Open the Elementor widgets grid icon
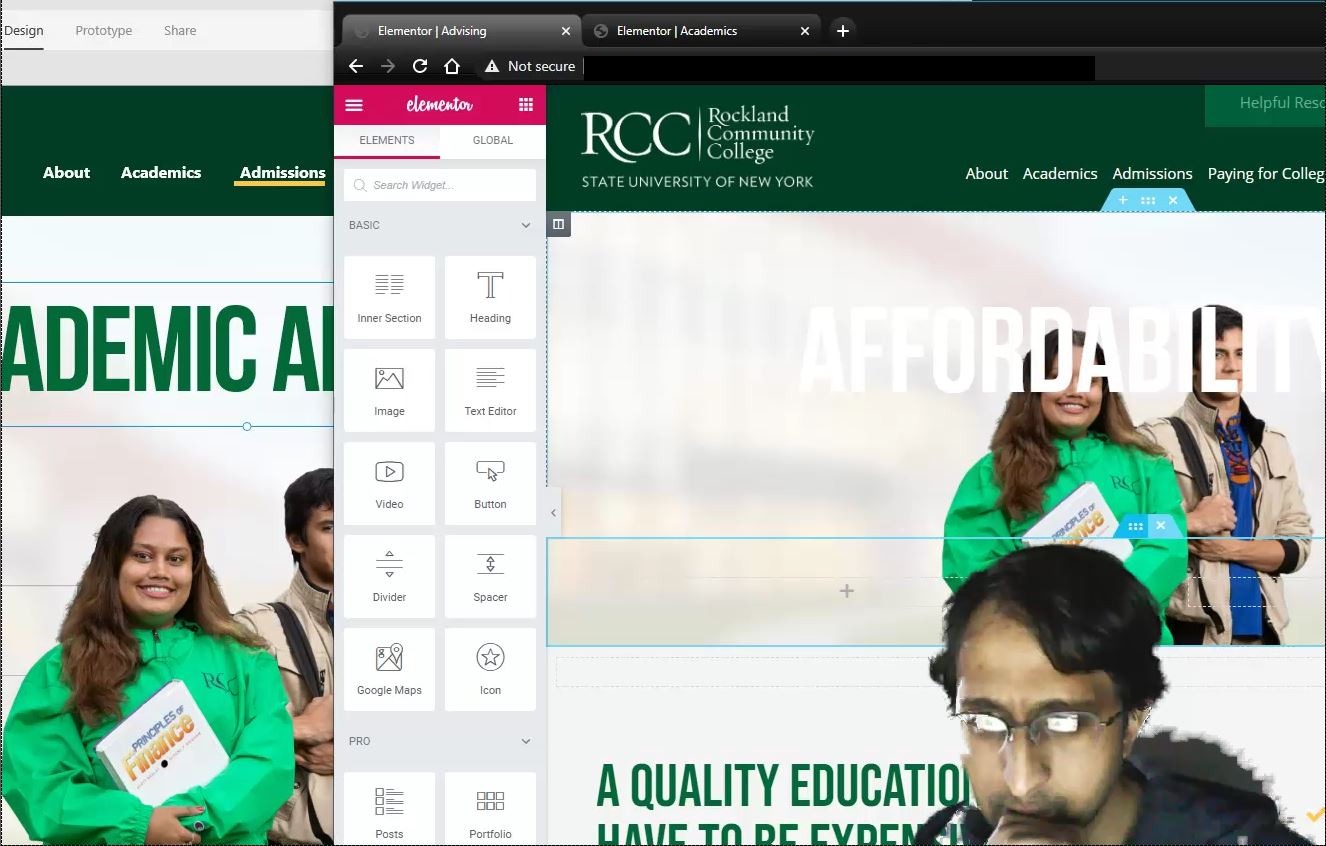The width and height of the screenshot is (1326, 846). click(526, 105)
